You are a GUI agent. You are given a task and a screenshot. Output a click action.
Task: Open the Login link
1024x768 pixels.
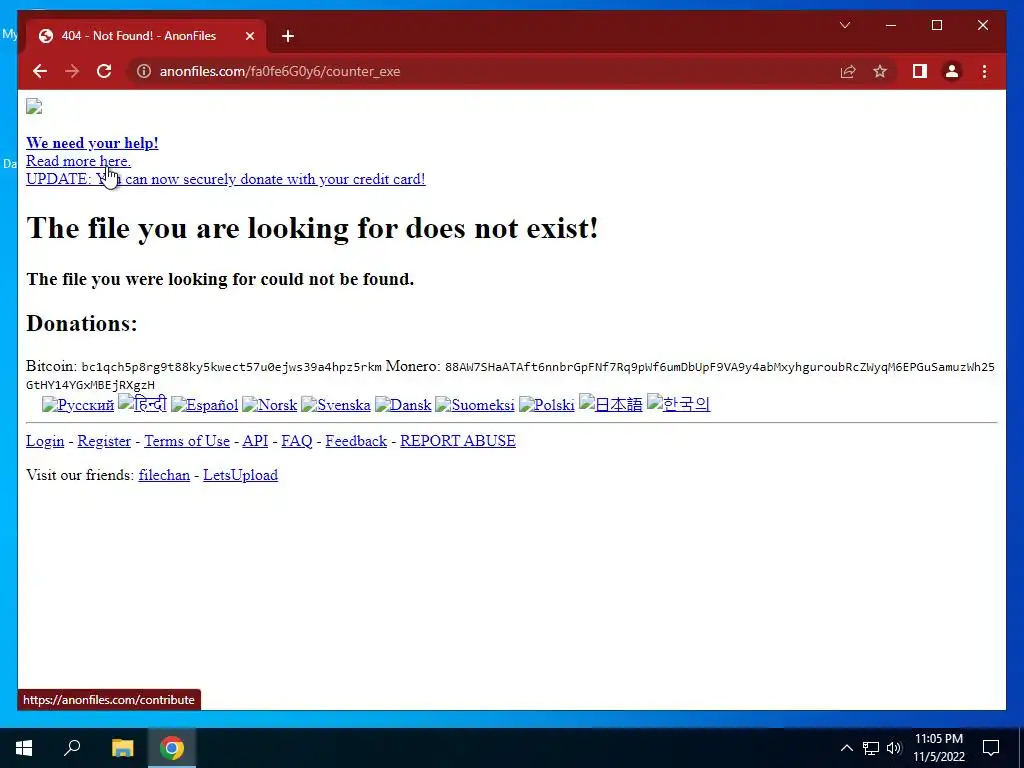click(45, 441)
